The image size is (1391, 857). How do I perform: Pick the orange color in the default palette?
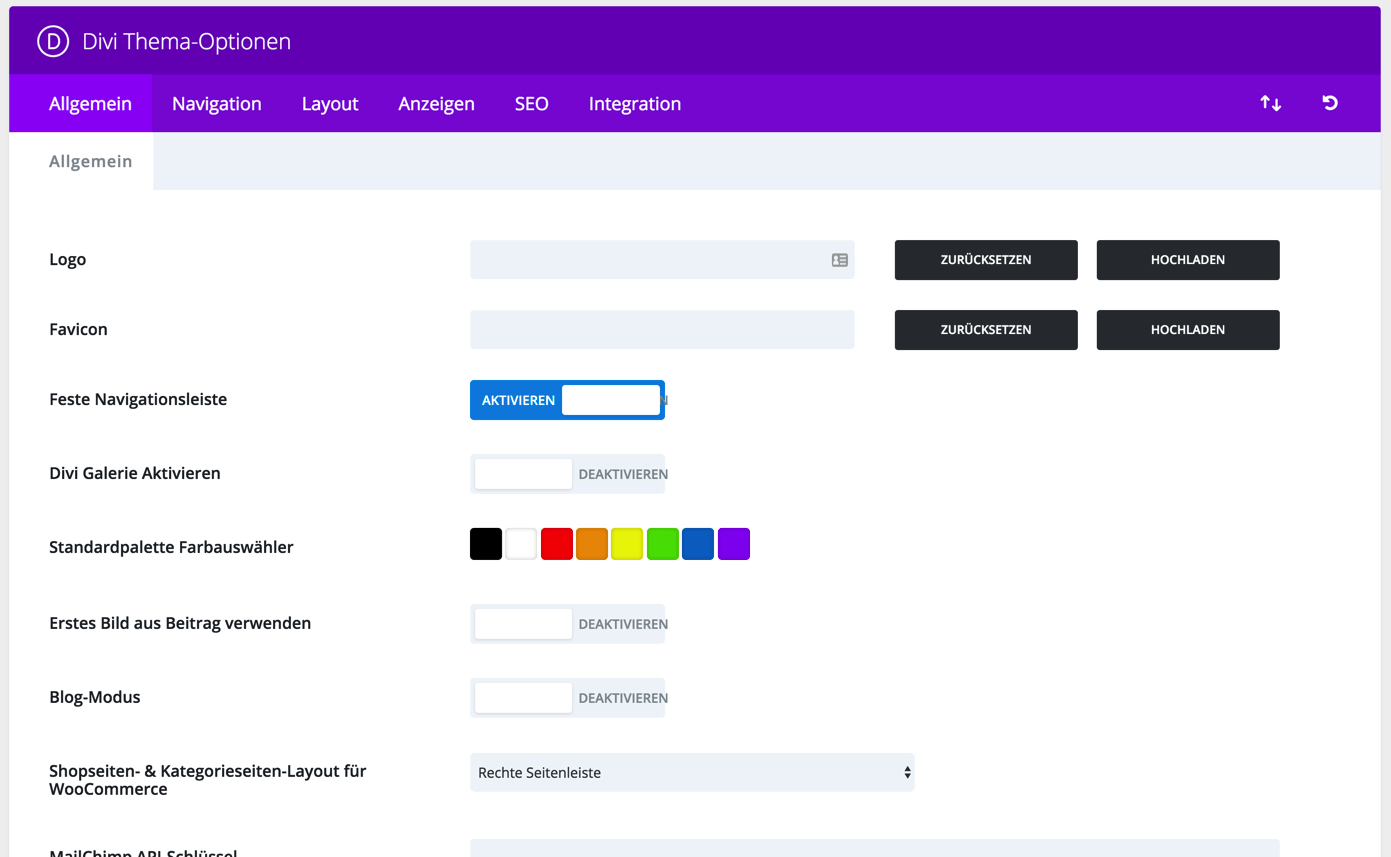(591, 543)
